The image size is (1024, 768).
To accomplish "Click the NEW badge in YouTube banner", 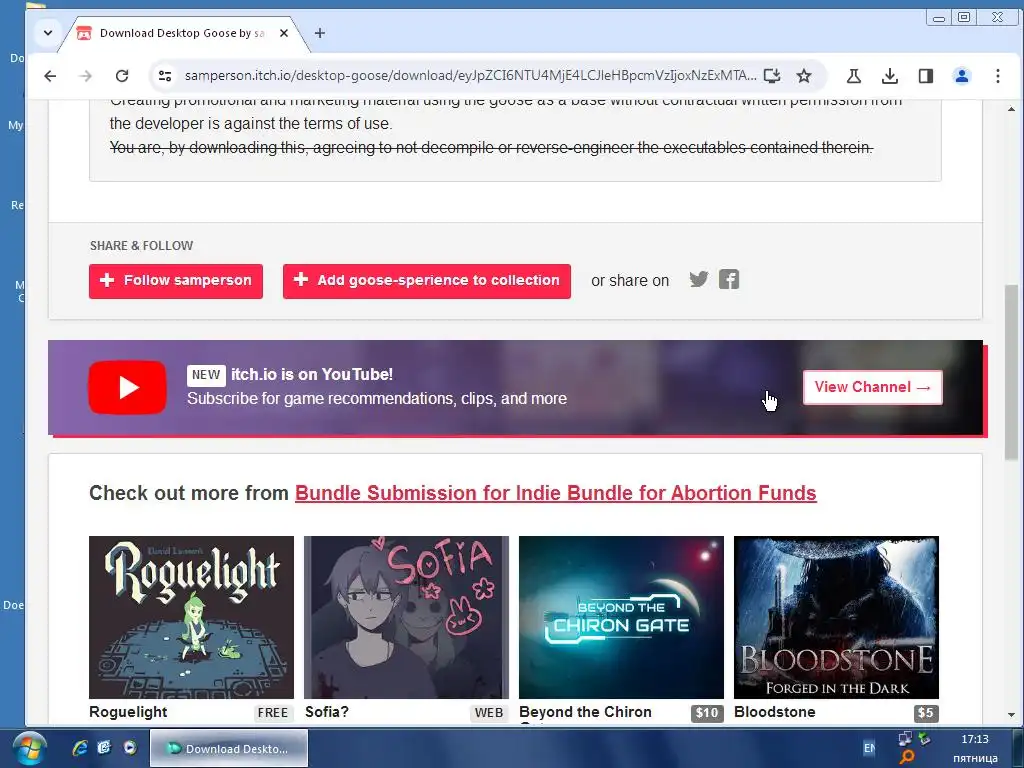I will tap(206, 375).
